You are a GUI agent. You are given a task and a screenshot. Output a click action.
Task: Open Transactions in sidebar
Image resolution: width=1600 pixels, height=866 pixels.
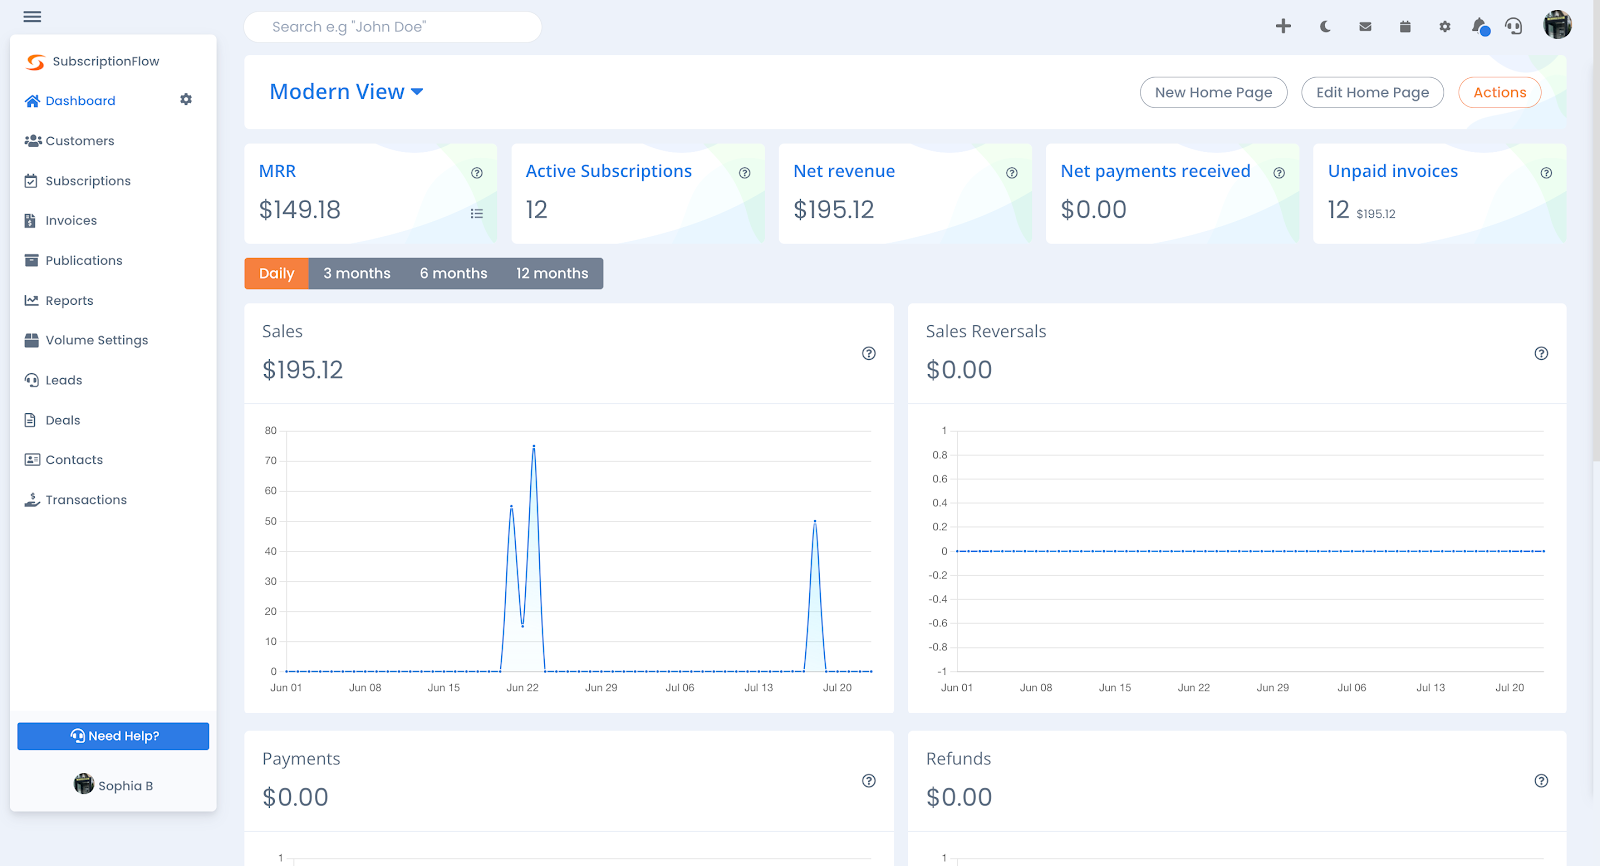pyautogui.click(x=76, y=500)
